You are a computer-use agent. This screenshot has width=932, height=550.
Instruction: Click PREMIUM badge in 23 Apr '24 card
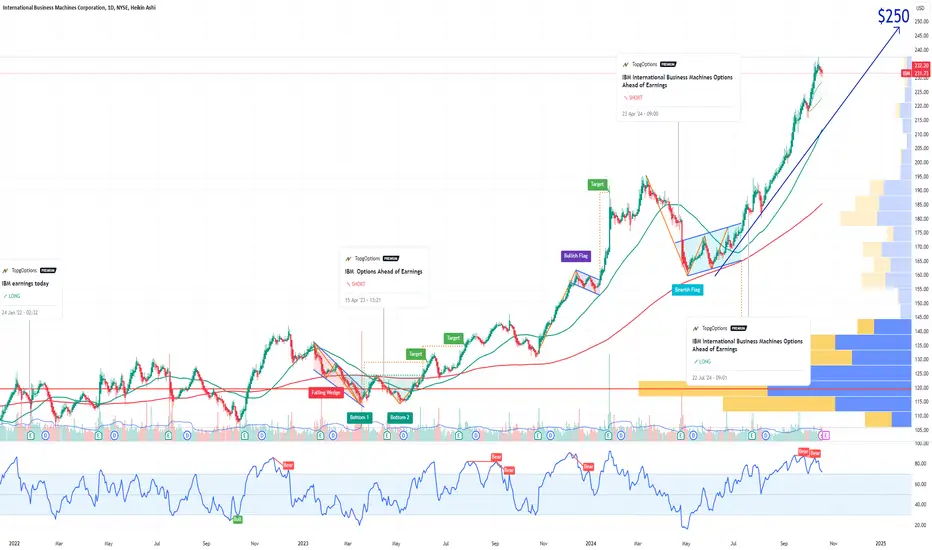coord(667,64)
